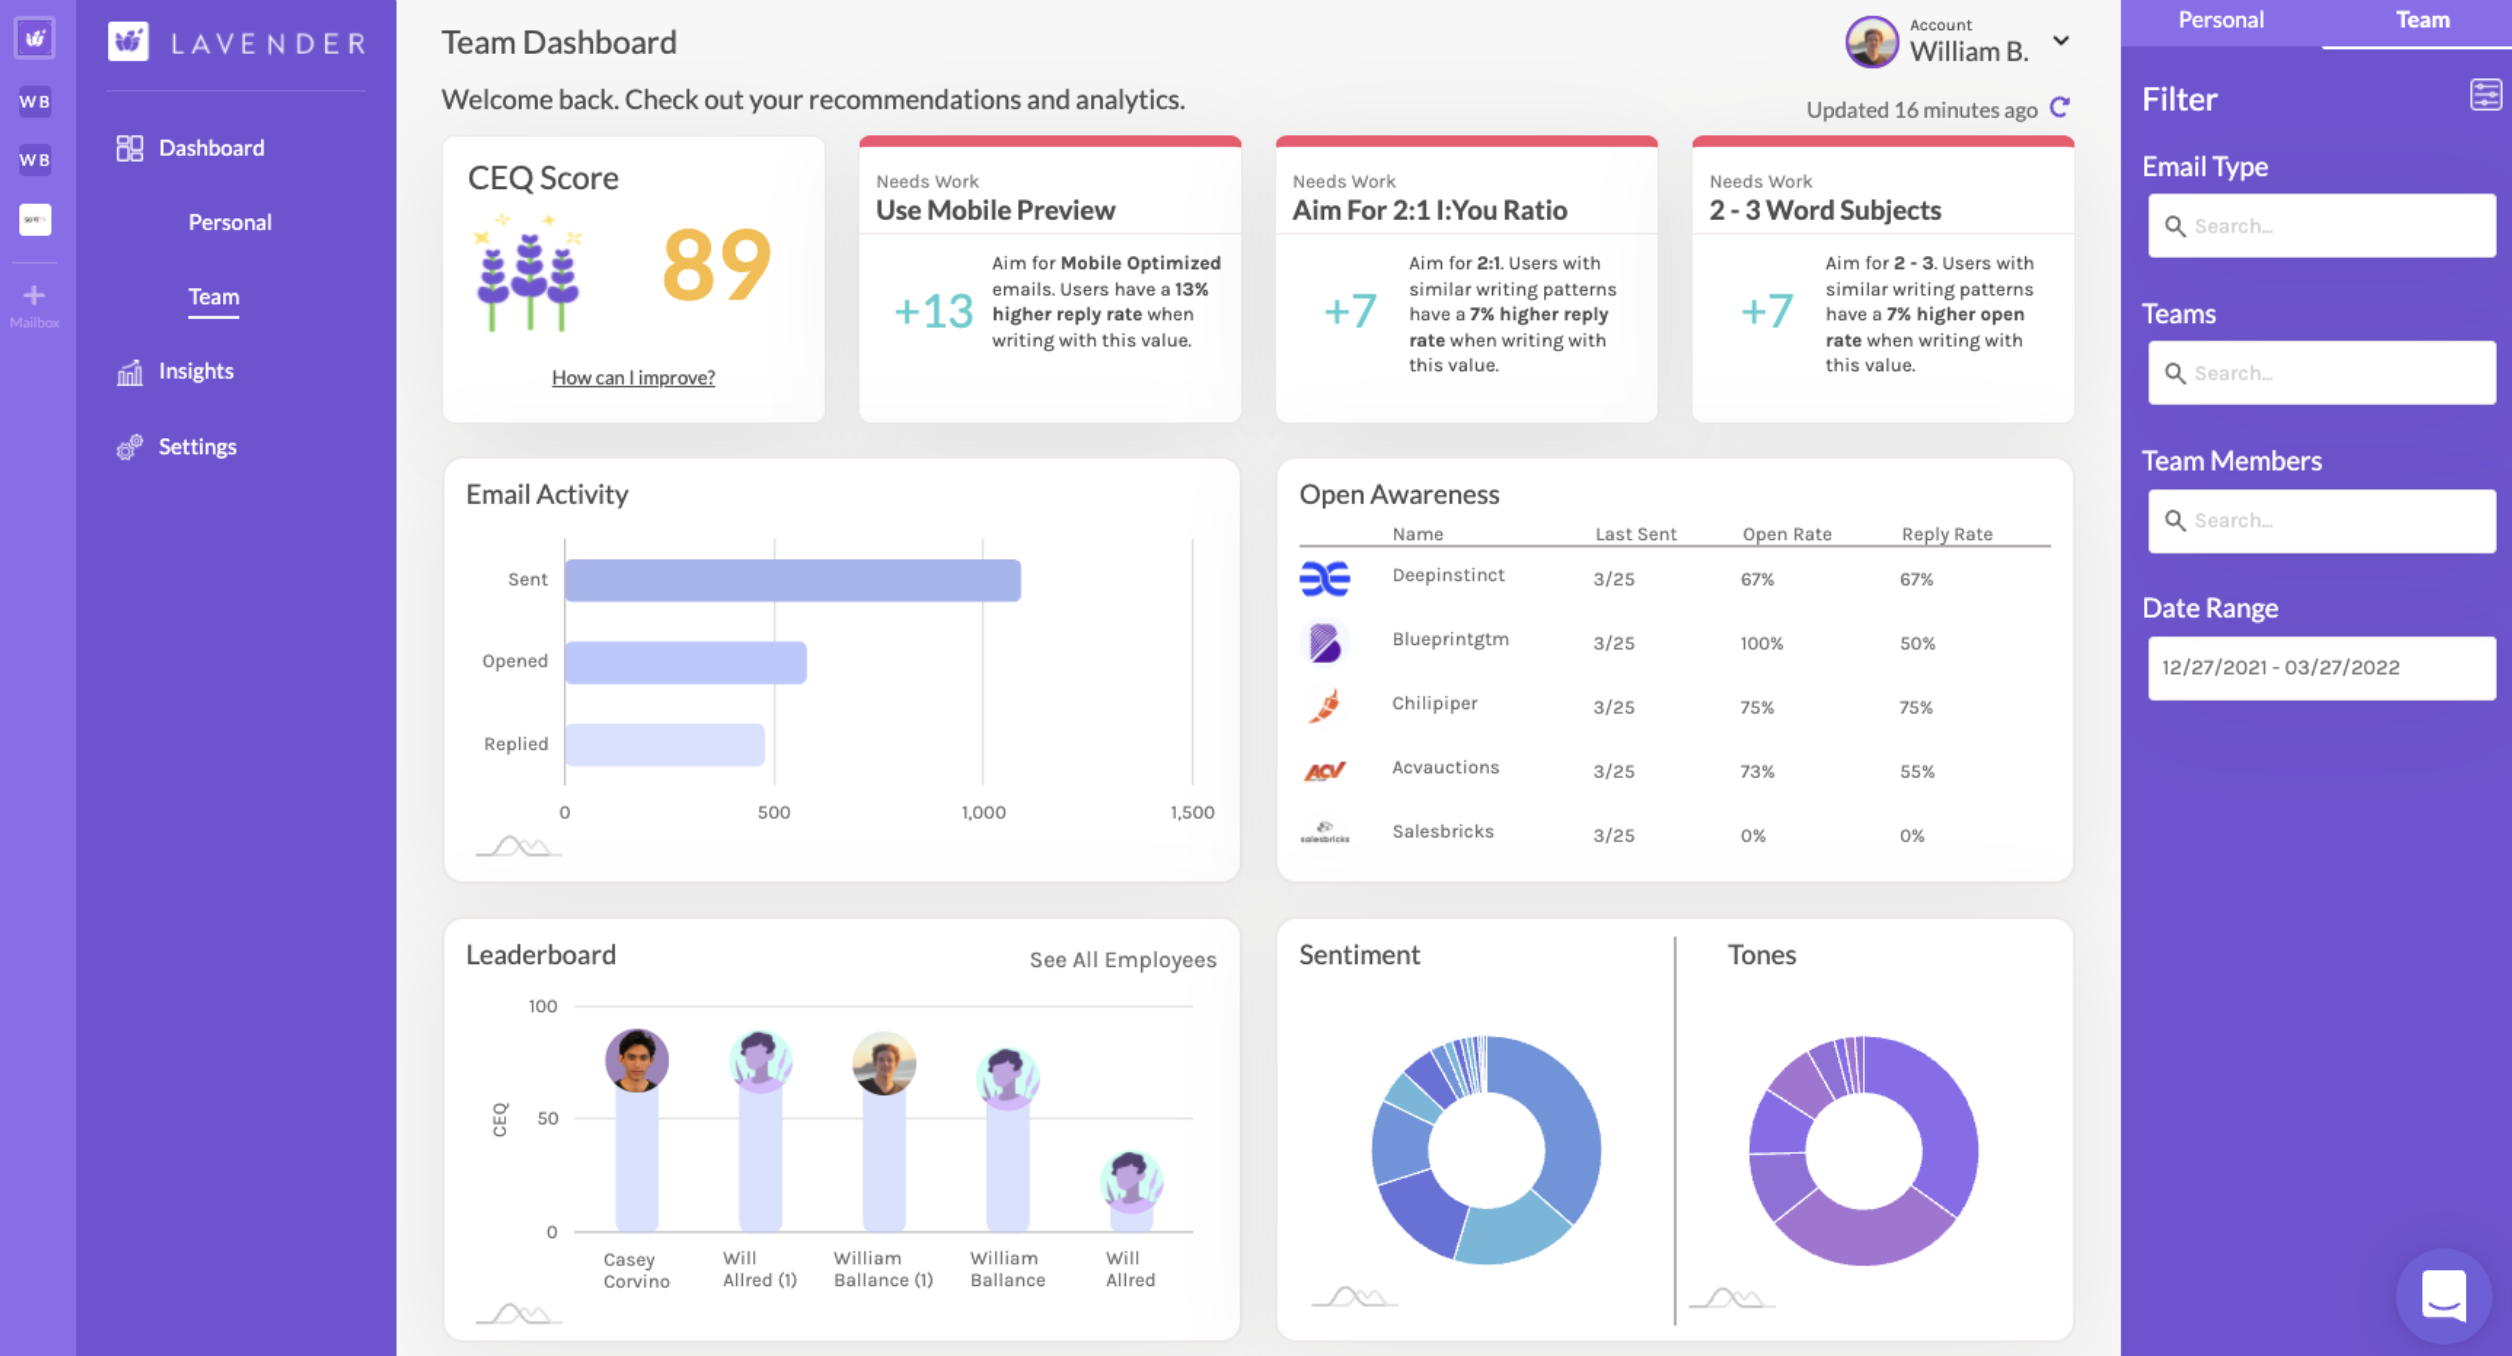2512x1356 pixels.
Task: Click the Insights bar chart icon
Action: click(x=129, y=372)
